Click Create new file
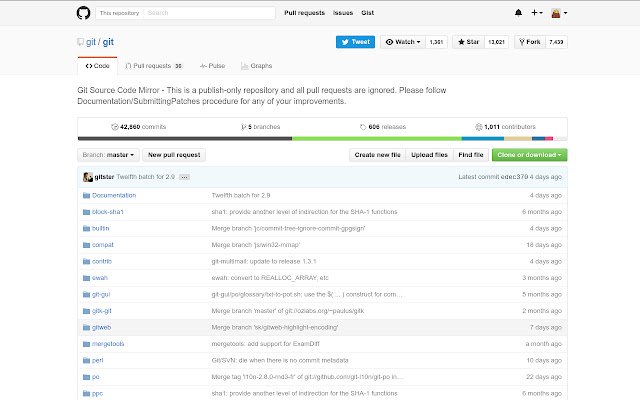Image resolution: width=640 pixels, height=400 pixels. click(x=378, y=155)
